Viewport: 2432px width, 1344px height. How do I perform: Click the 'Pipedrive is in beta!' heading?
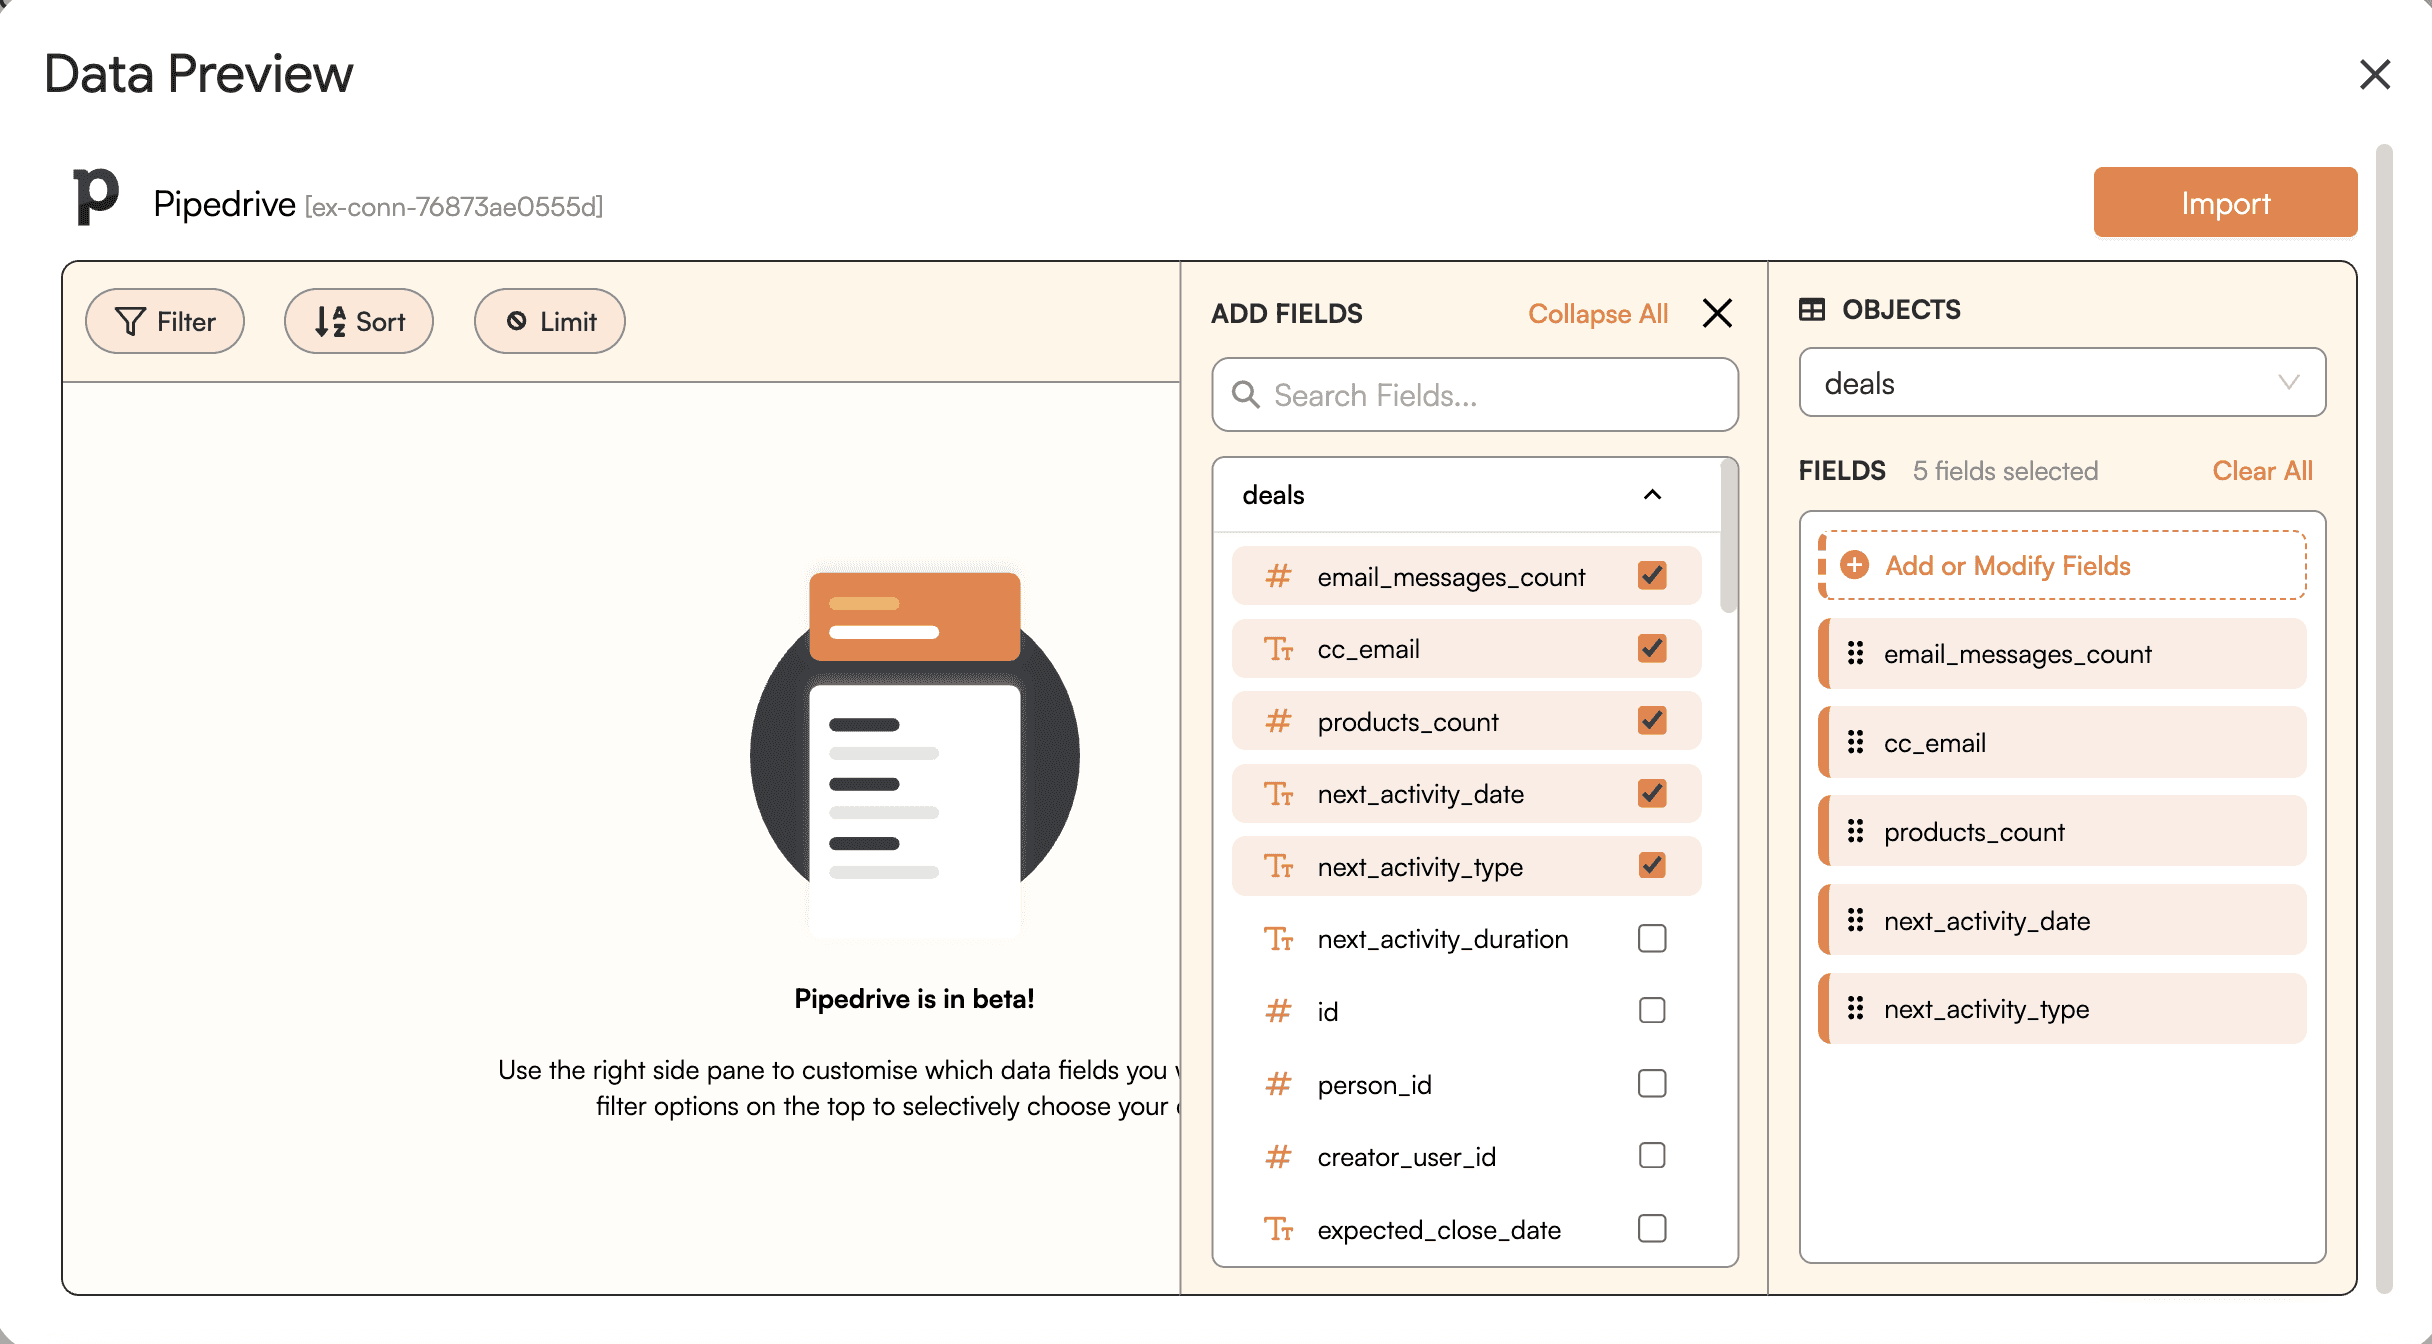click(x=914, y=999)
